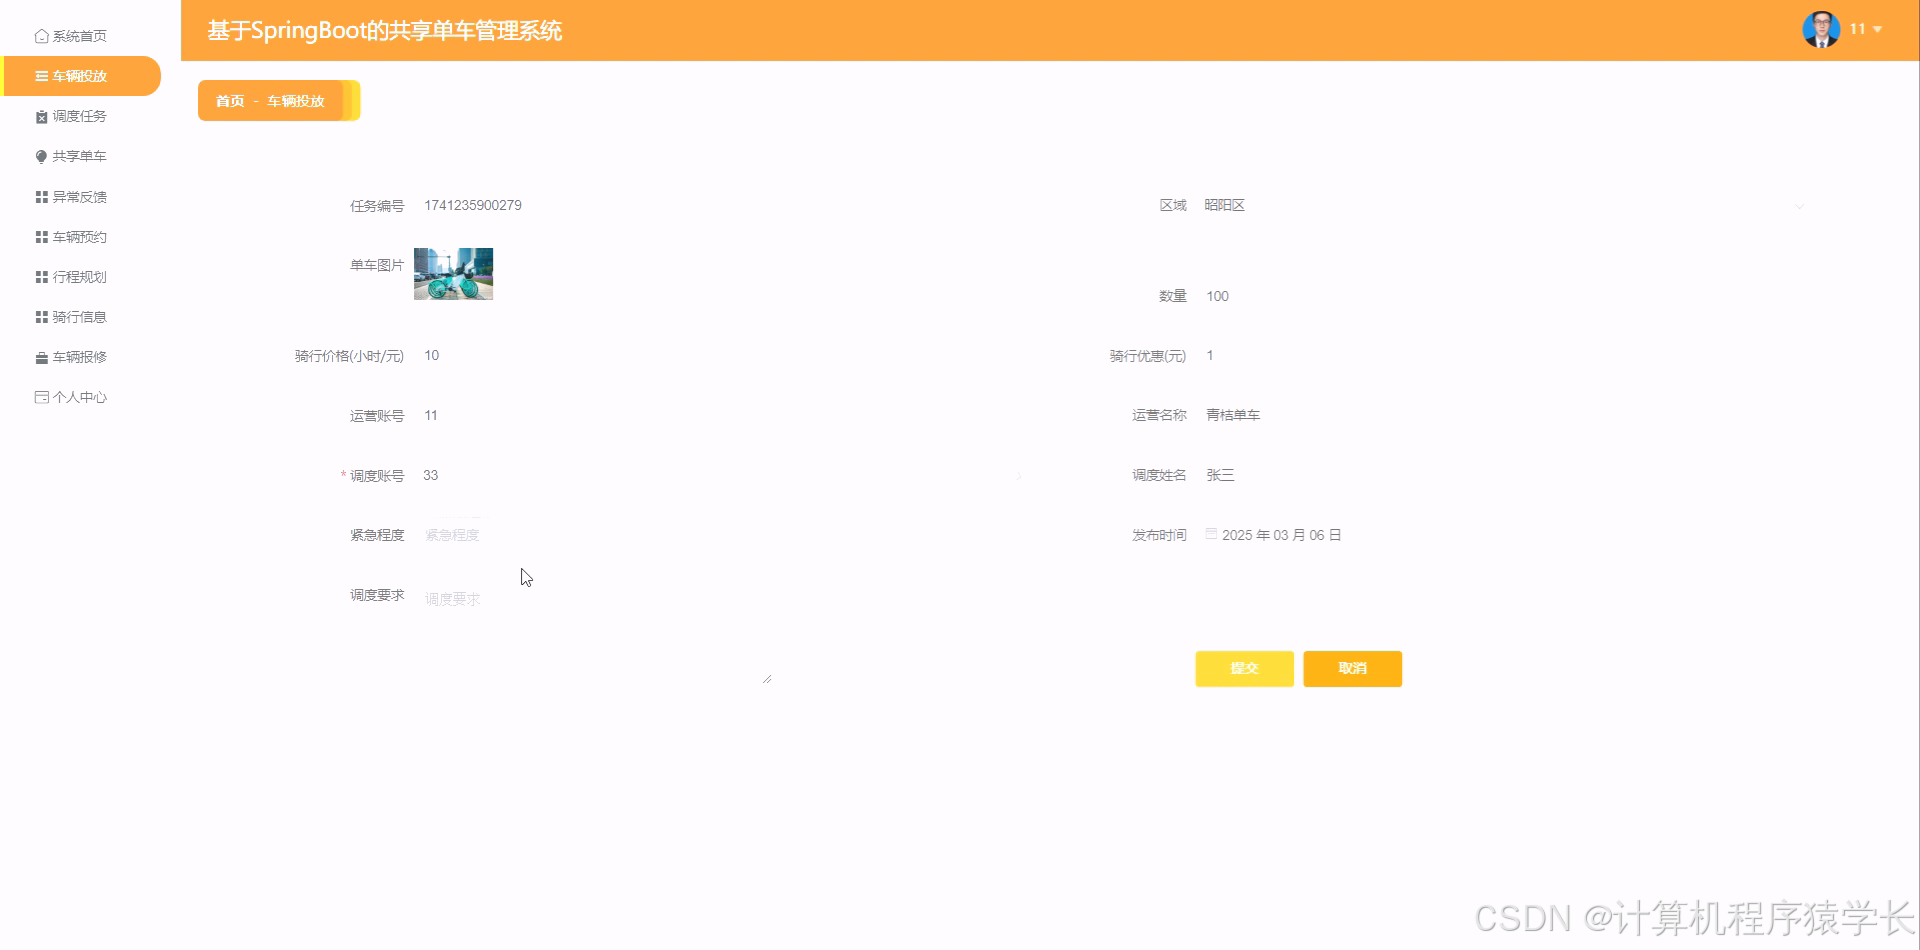1920x950 pixels.
Task: Click the 取消 cancel button
Action: [x=1352, y=668]
